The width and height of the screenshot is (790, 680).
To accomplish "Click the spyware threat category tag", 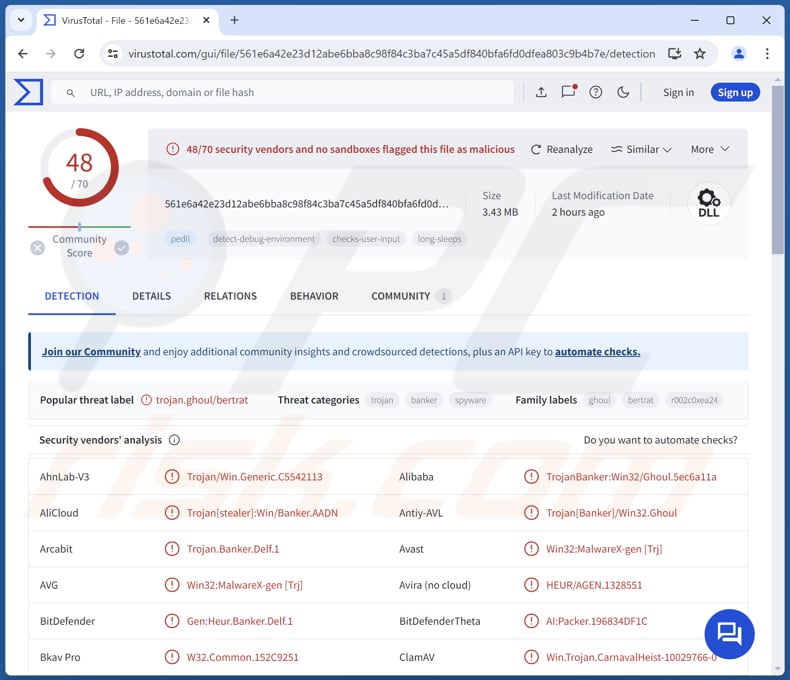I will click(x=470, y=400).
